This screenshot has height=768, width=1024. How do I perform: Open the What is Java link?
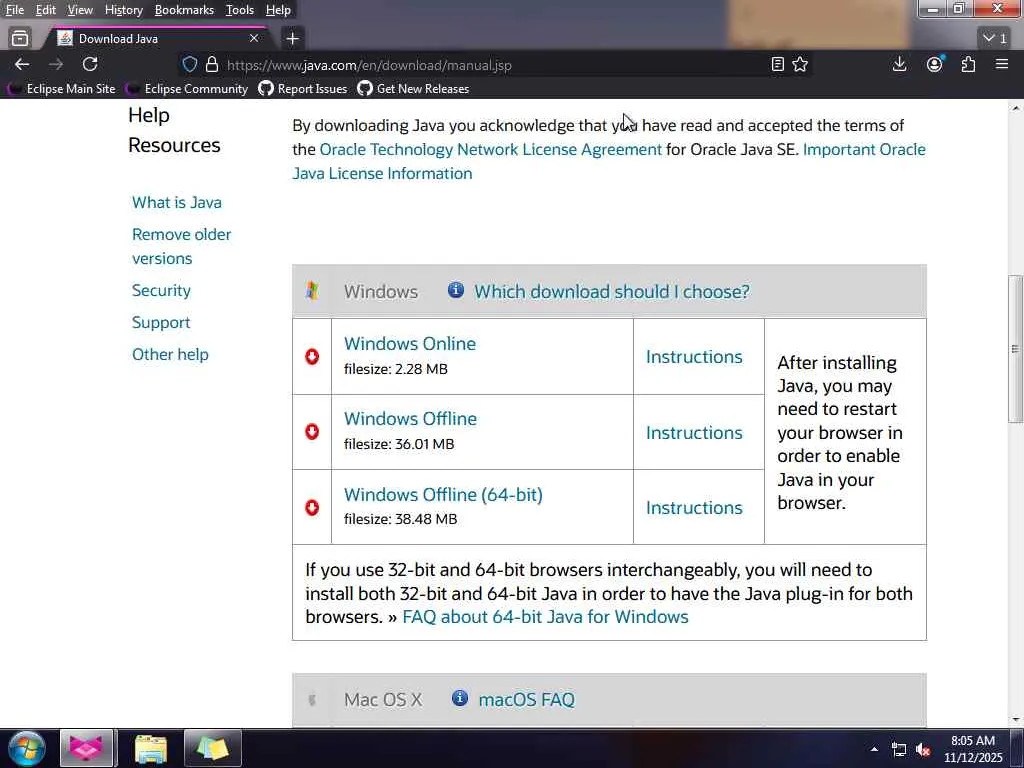pos(176,202)
